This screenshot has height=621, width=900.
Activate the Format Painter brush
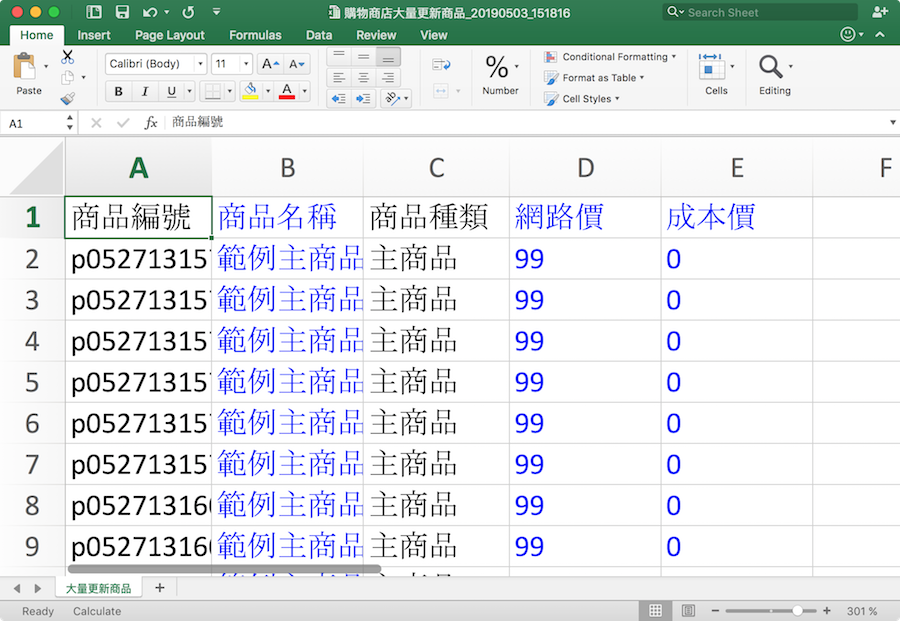point(68,99)
